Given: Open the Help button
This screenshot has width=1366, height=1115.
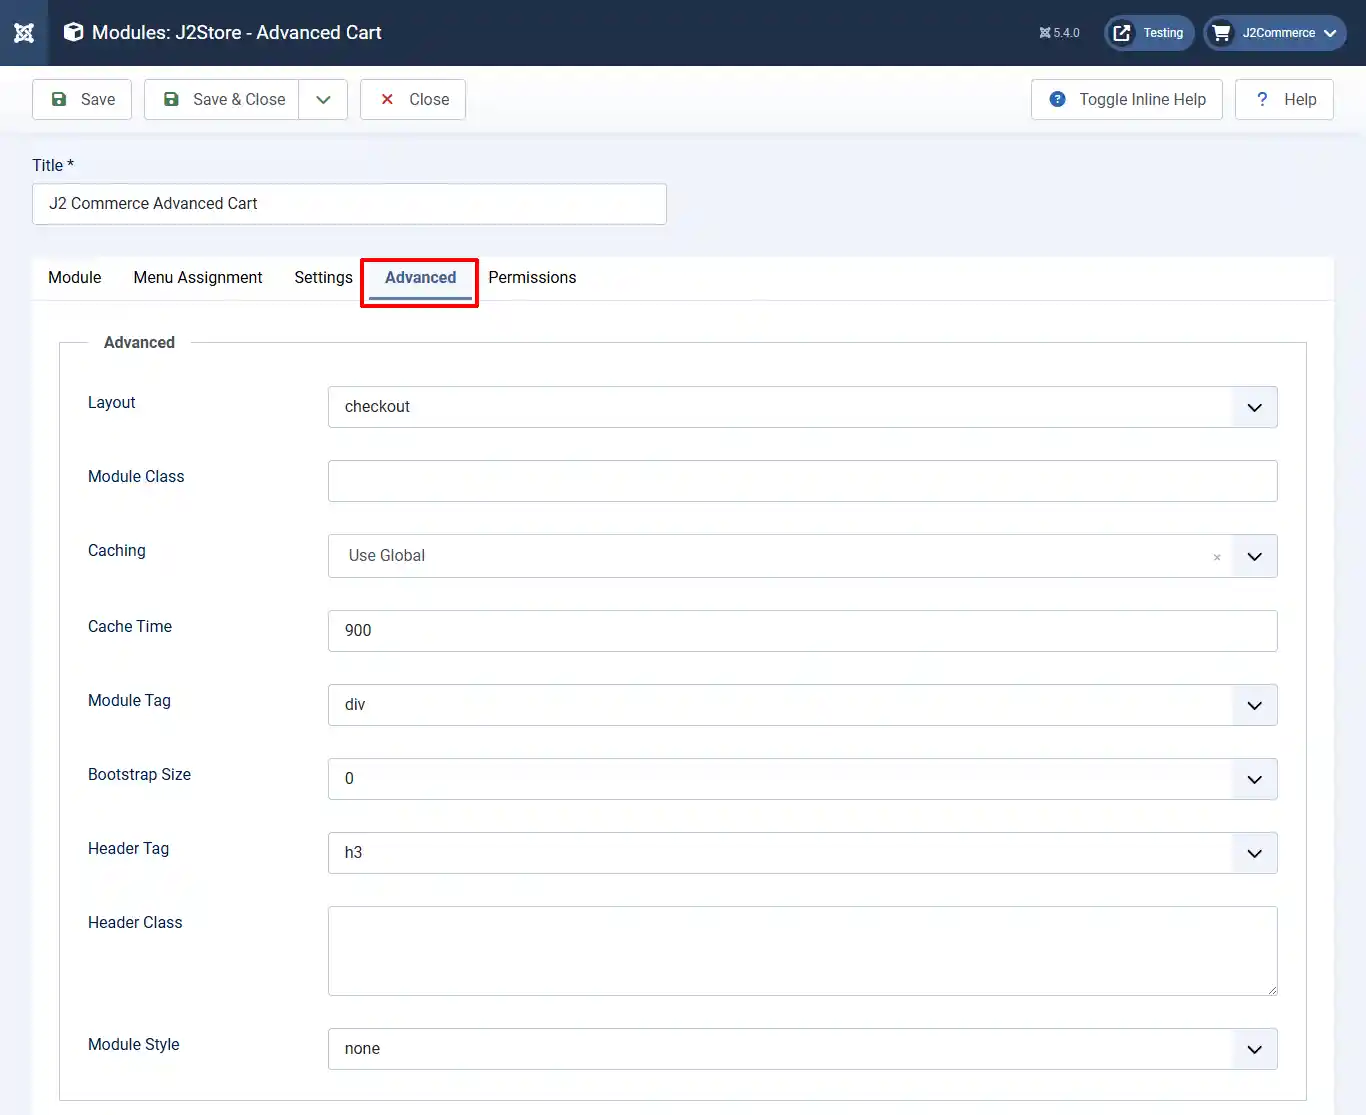Looking at the screenshot, I should 1284,100.
